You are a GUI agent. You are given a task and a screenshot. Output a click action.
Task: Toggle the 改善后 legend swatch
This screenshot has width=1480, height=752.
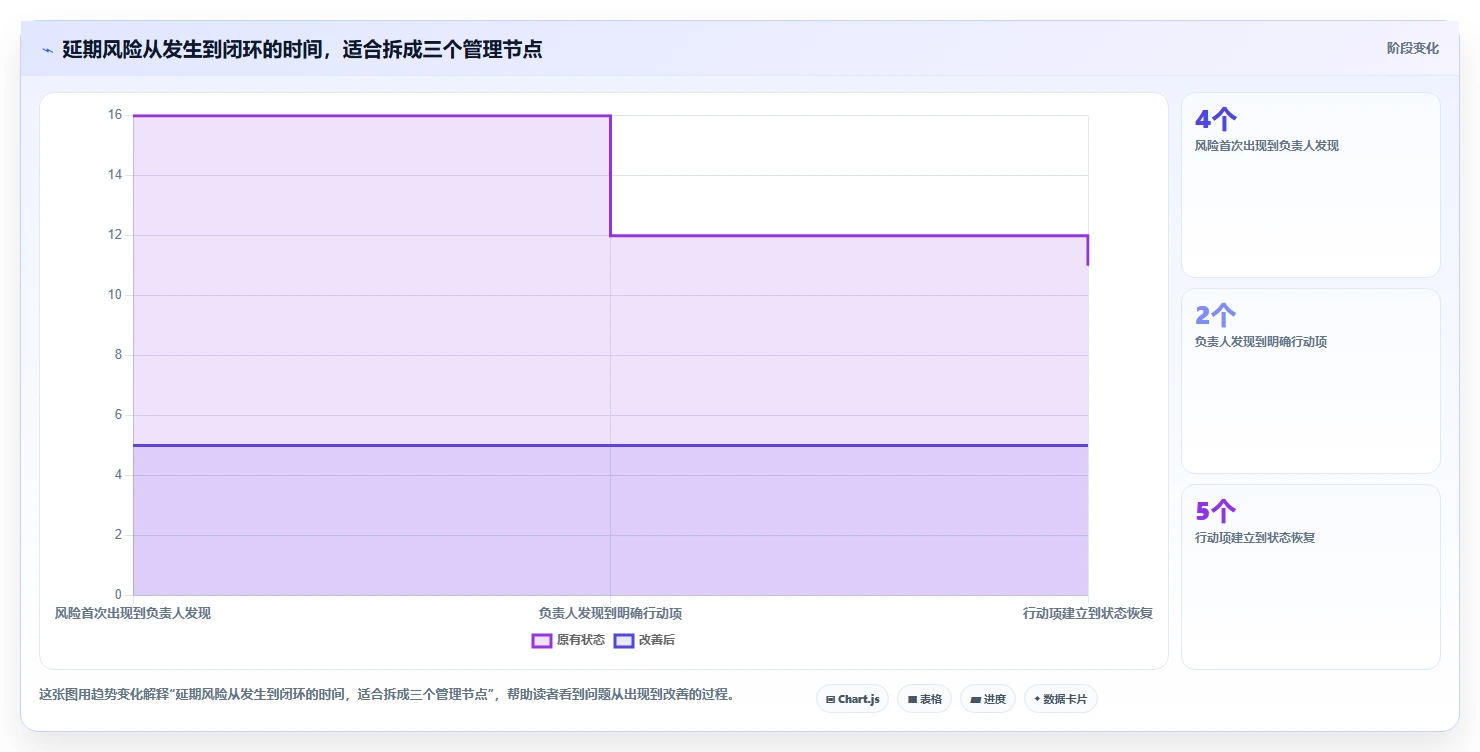(624, 640)
